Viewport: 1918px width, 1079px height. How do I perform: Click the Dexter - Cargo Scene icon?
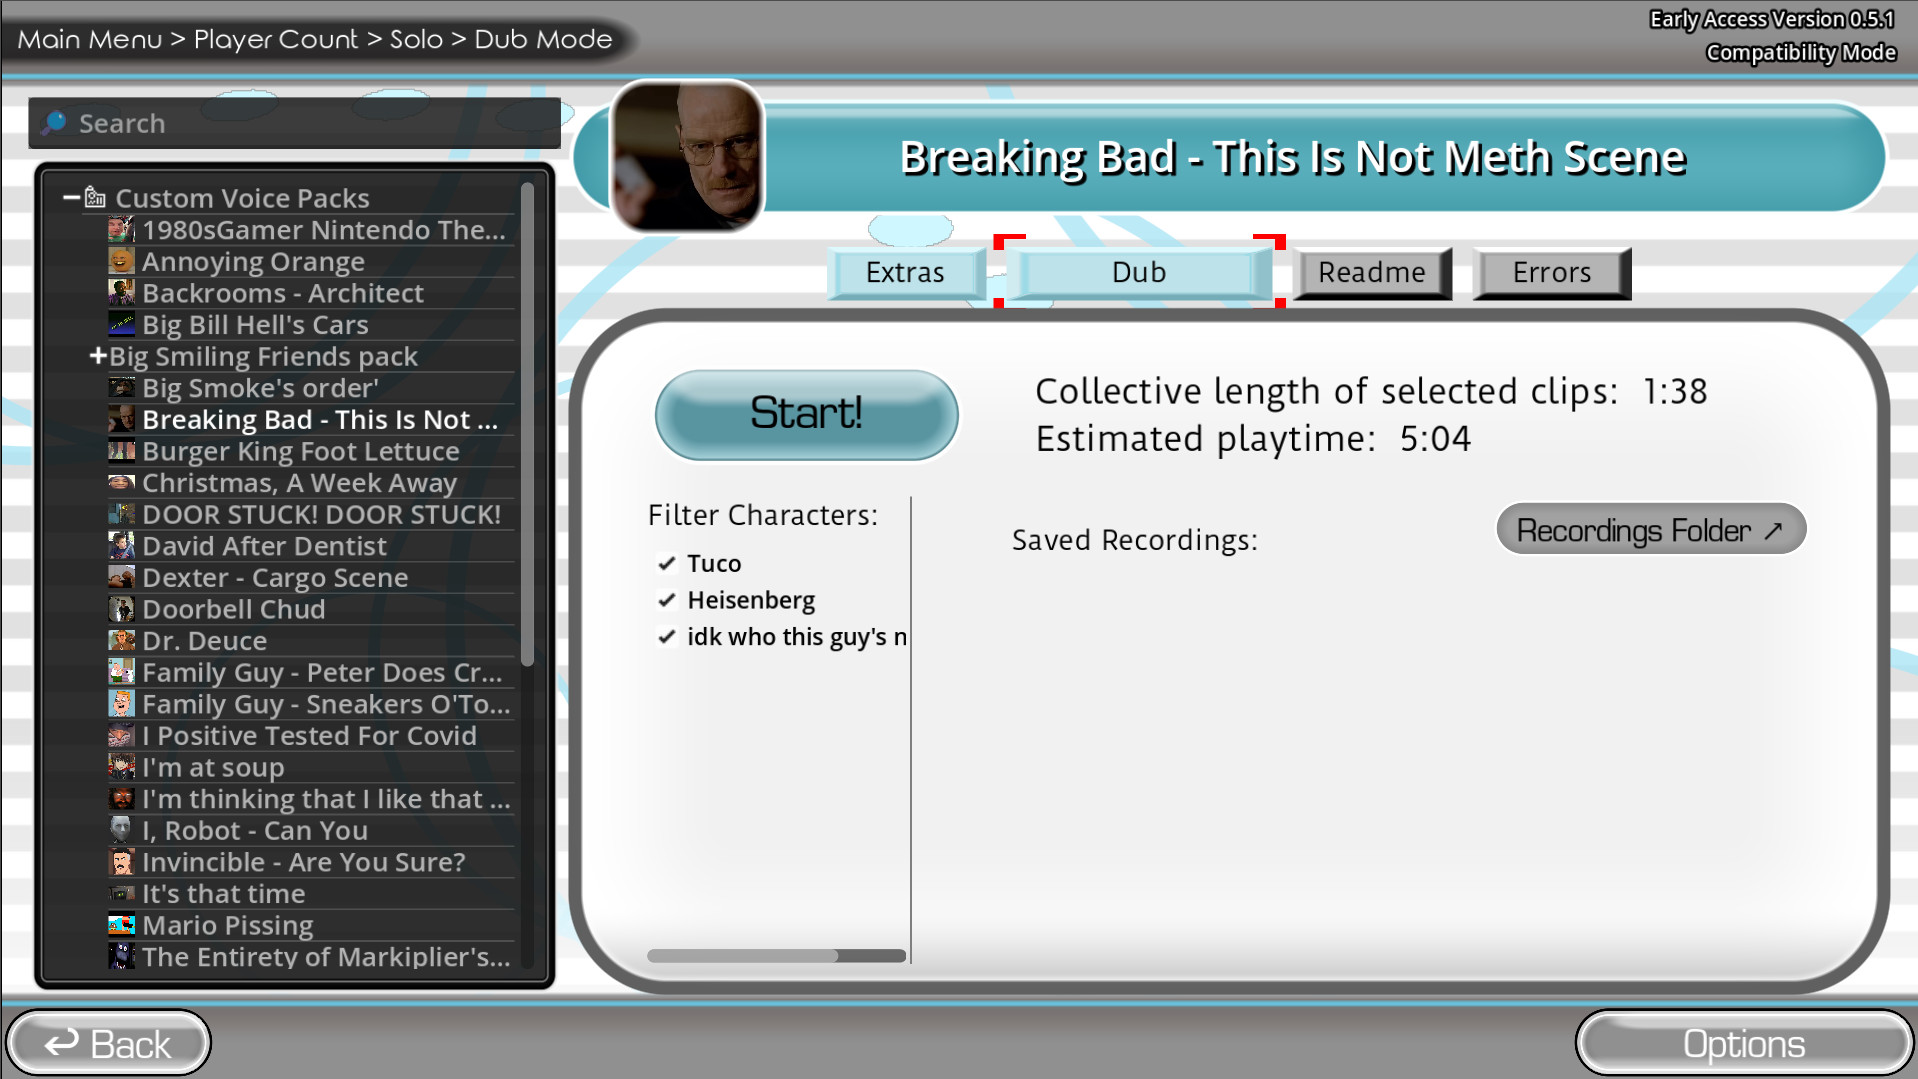click(x=121, y=577)
